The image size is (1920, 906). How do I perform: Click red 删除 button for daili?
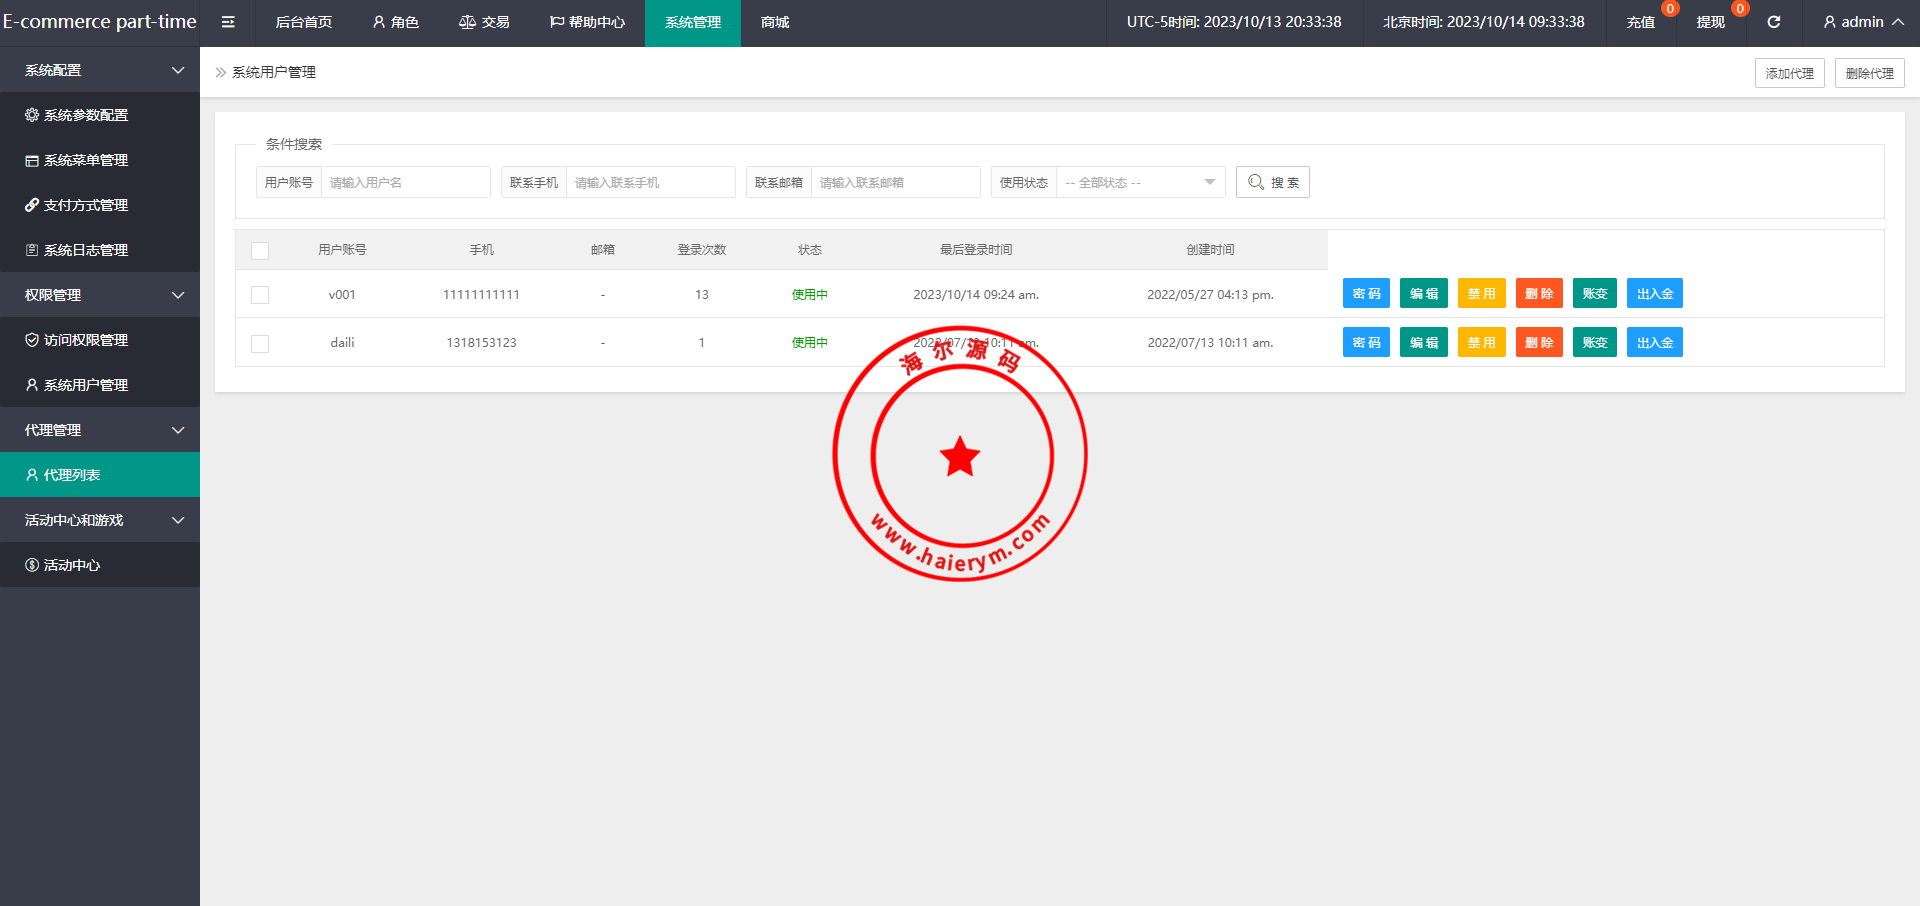pyautogui.click(x=1538, y=342)
